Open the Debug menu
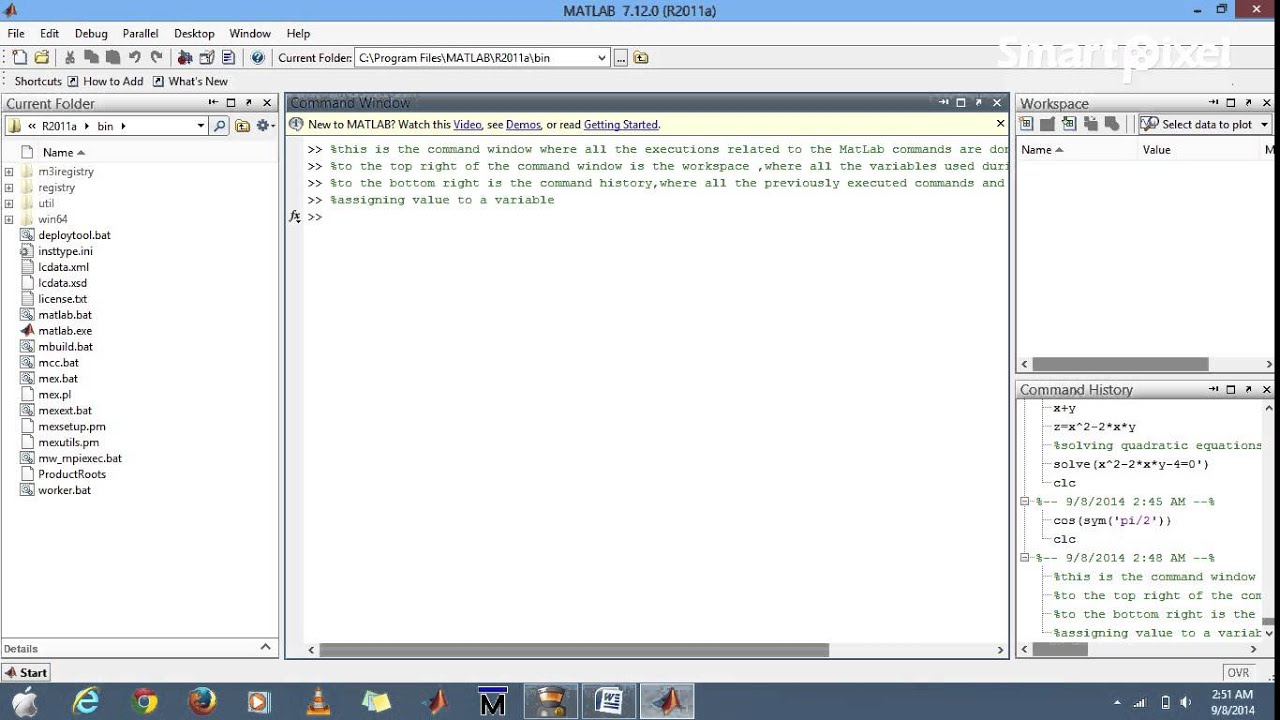Viewport: 1280px width, 720px height. click(91, 33)
